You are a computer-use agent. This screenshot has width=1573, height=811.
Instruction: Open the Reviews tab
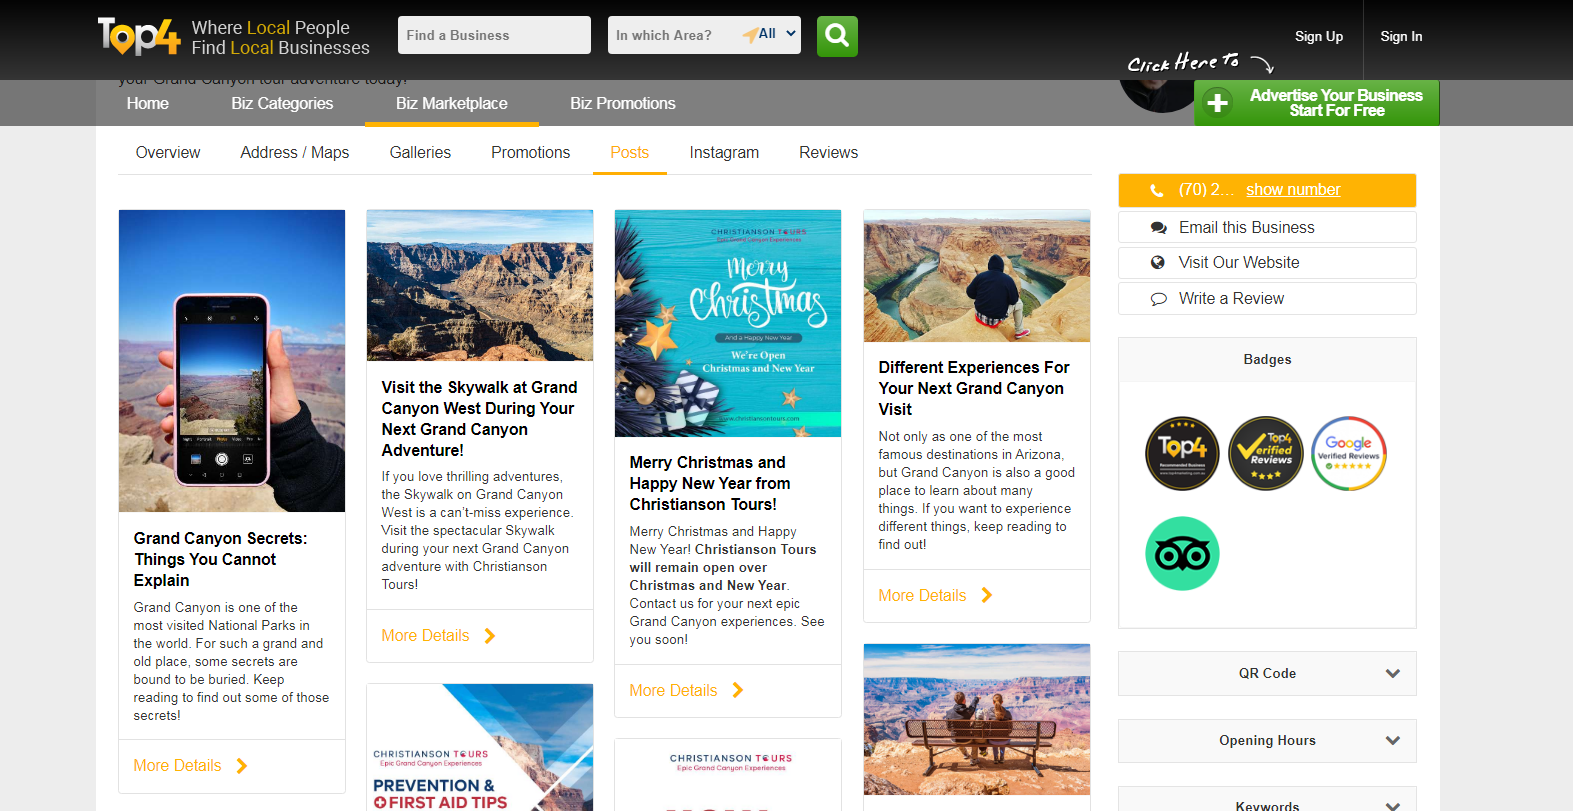pos(828,152)
